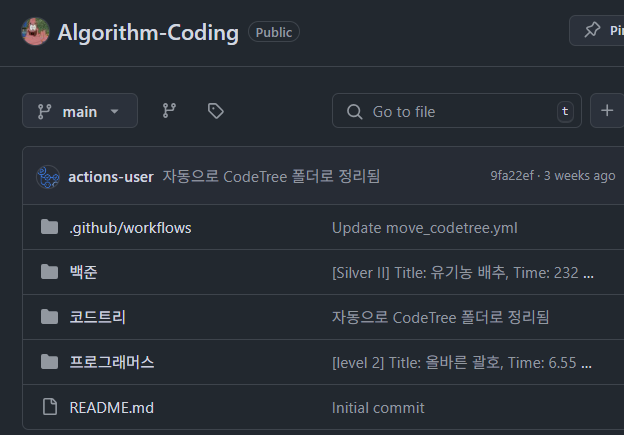The image size is (624, 435).
Task: Open the '[level 2] Title: 올바른 괄호' commit
Action: pyautogui.click(x=454, y=363)
